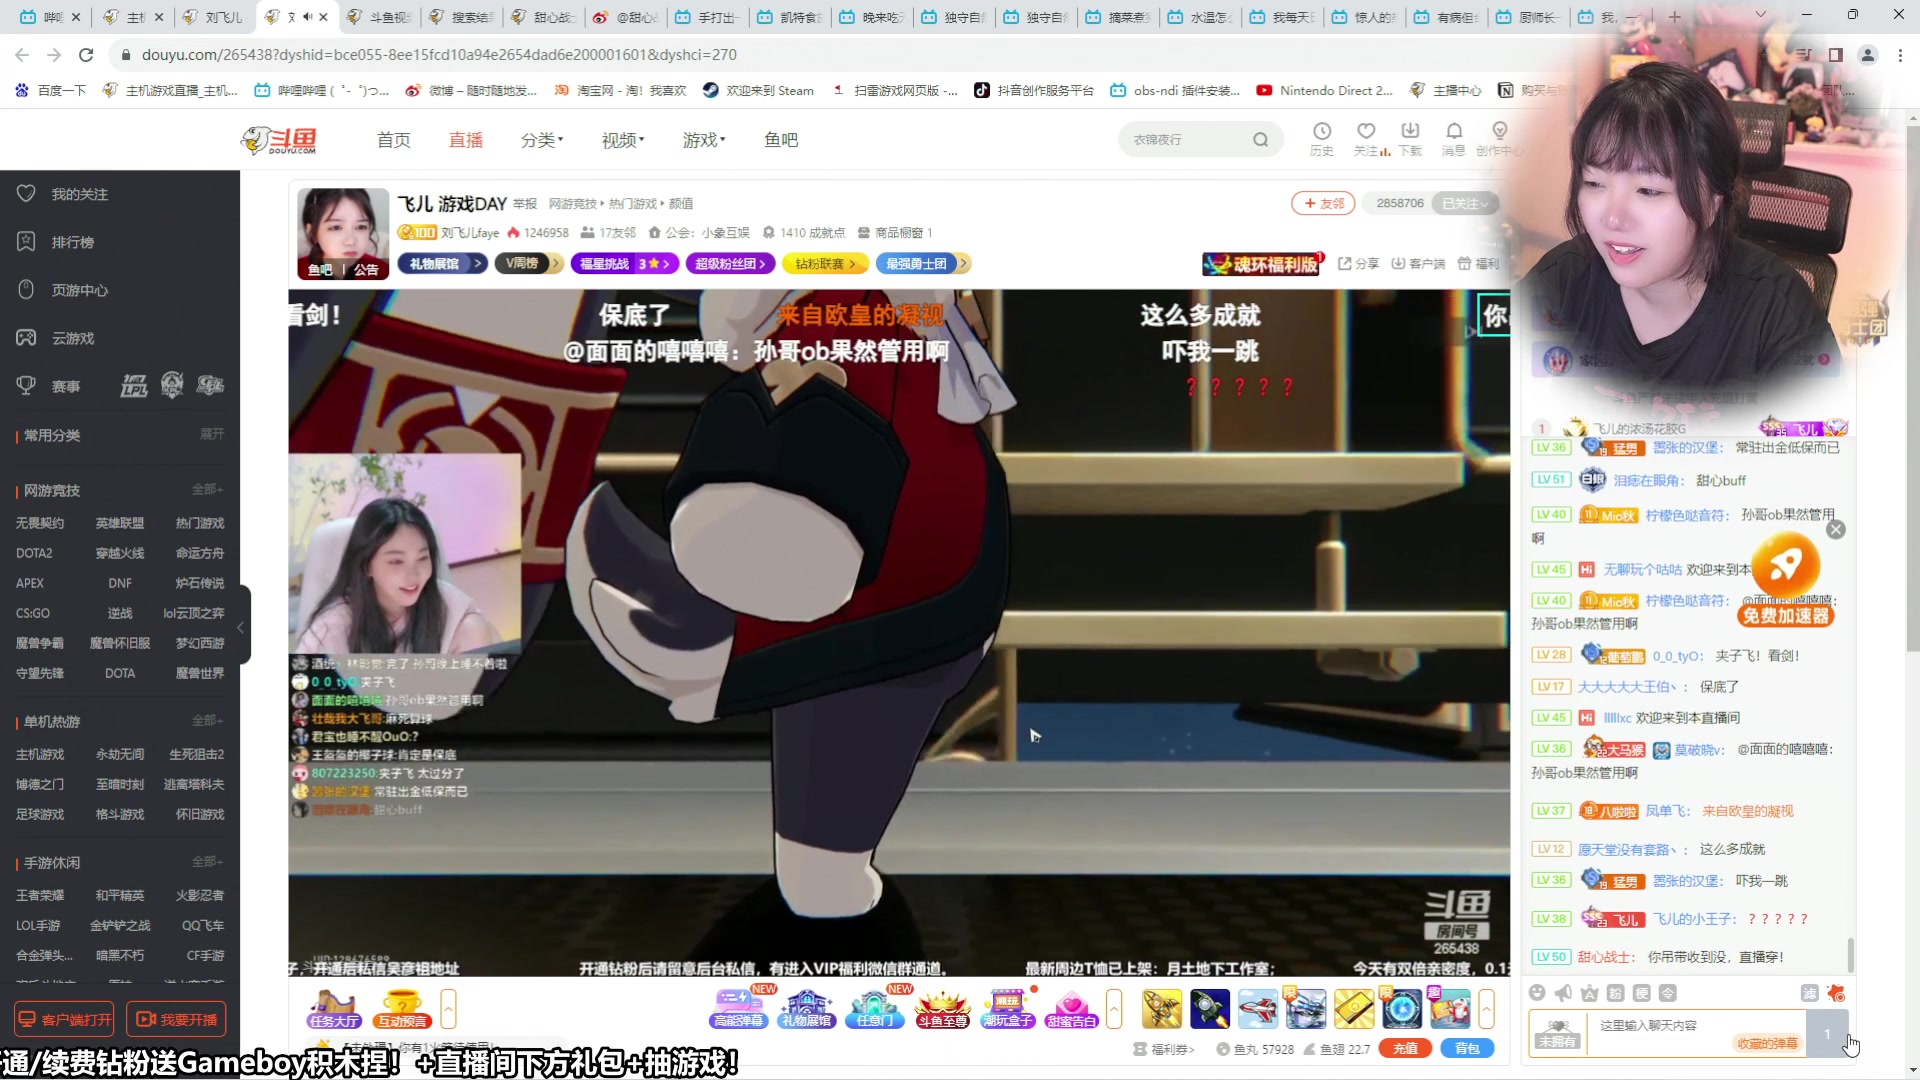Open 任务大厅 task hall icon
The height and width of the screenshot is (1080, 1920).
[334, 1008]
